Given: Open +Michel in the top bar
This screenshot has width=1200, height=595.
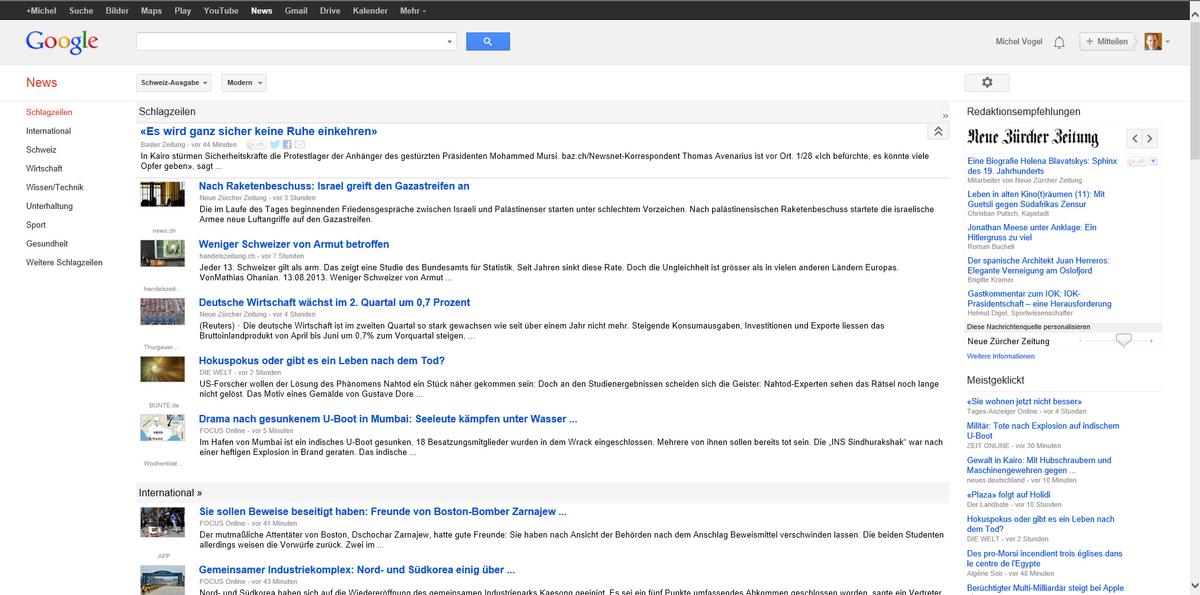Looking at the screenshot, I should 43,10.
